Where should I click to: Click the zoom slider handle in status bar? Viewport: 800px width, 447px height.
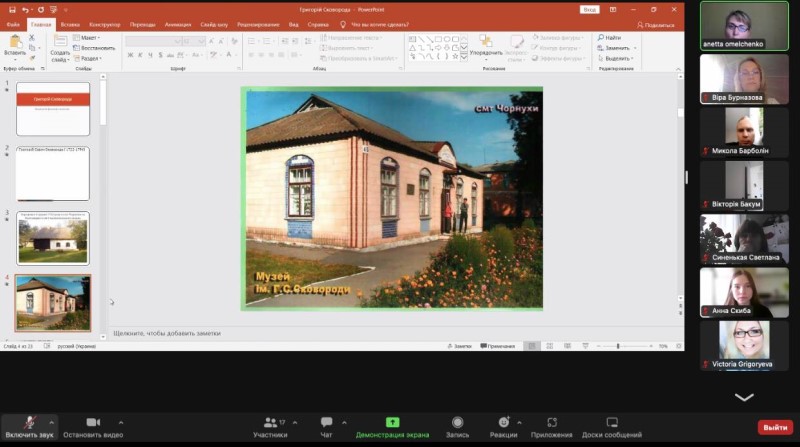(618, 346)
